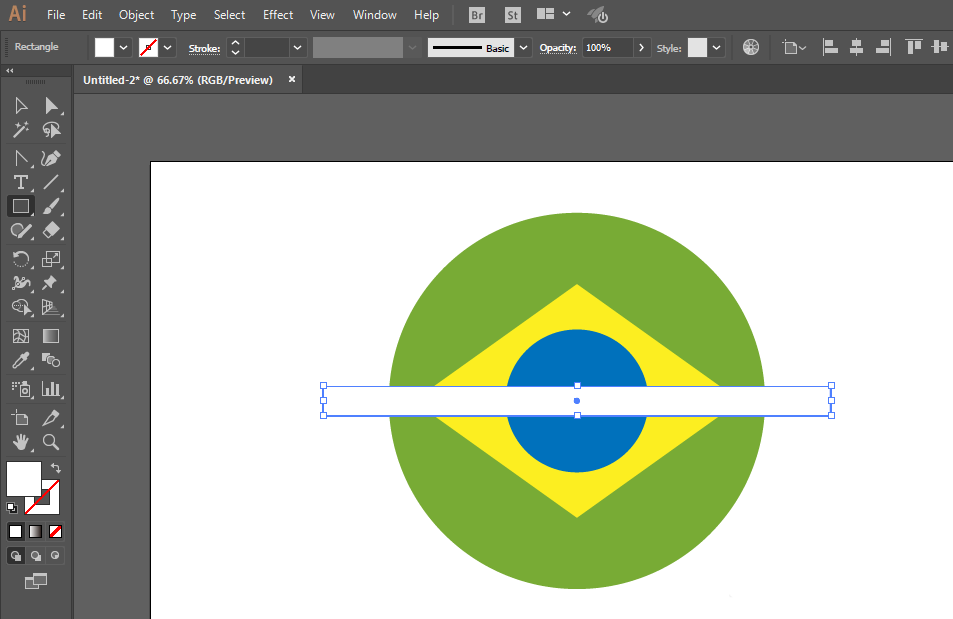Screen dimensions: 953x619
Task: Select the Blend tool
Action: (51, 361)
